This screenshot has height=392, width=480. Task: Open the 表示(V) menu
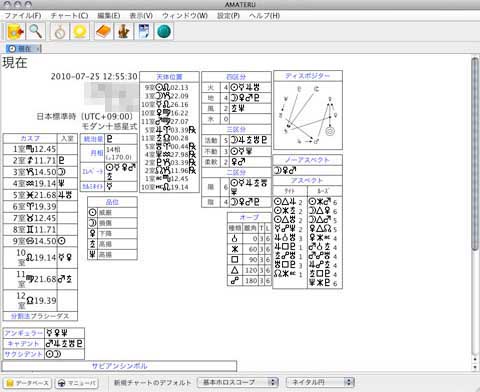pos(141,16)
